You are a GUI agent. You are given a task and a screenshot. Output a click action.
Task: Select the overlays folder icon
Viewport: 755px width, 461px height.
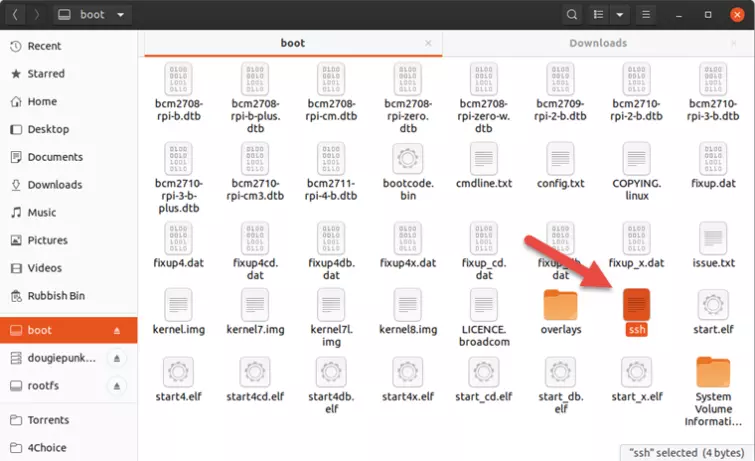point(560,304)
